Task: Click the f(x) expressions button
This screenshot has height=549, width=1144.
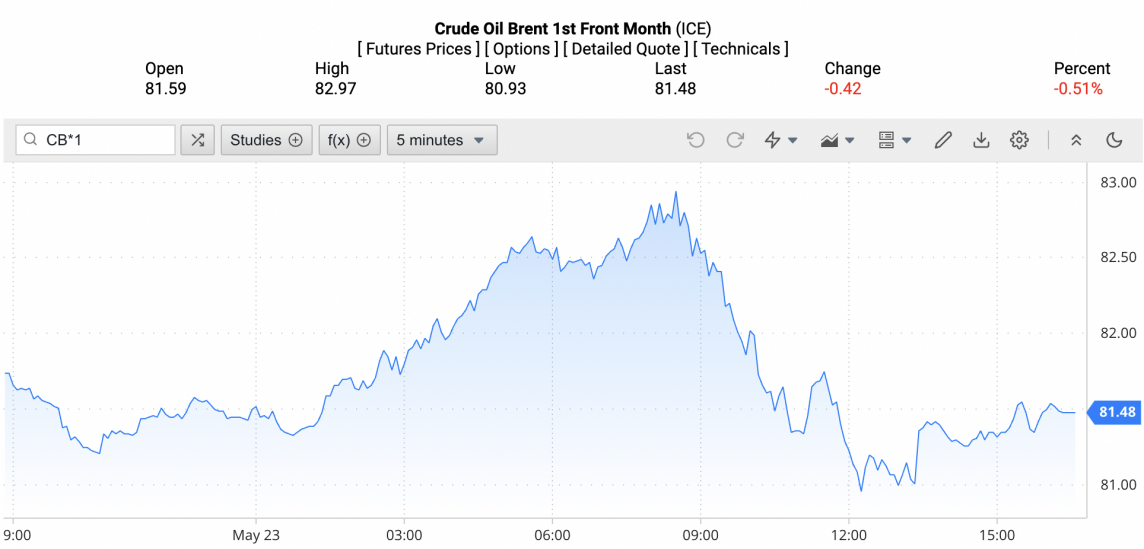Action: [350, 140]
